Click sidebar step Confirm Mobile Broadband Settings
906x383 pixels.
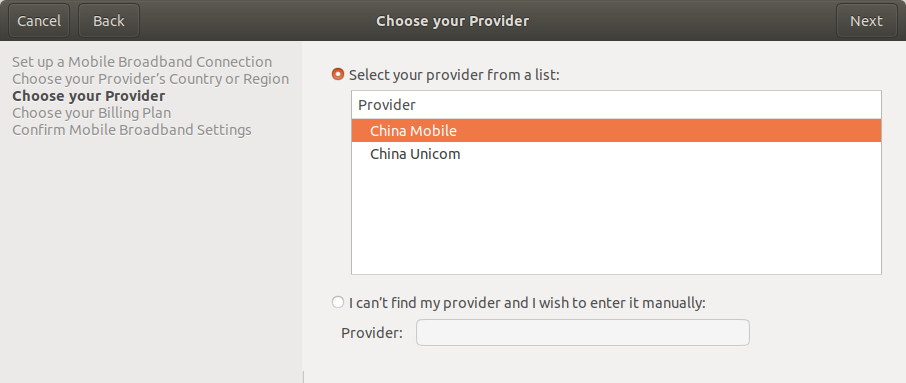(132, 129)
